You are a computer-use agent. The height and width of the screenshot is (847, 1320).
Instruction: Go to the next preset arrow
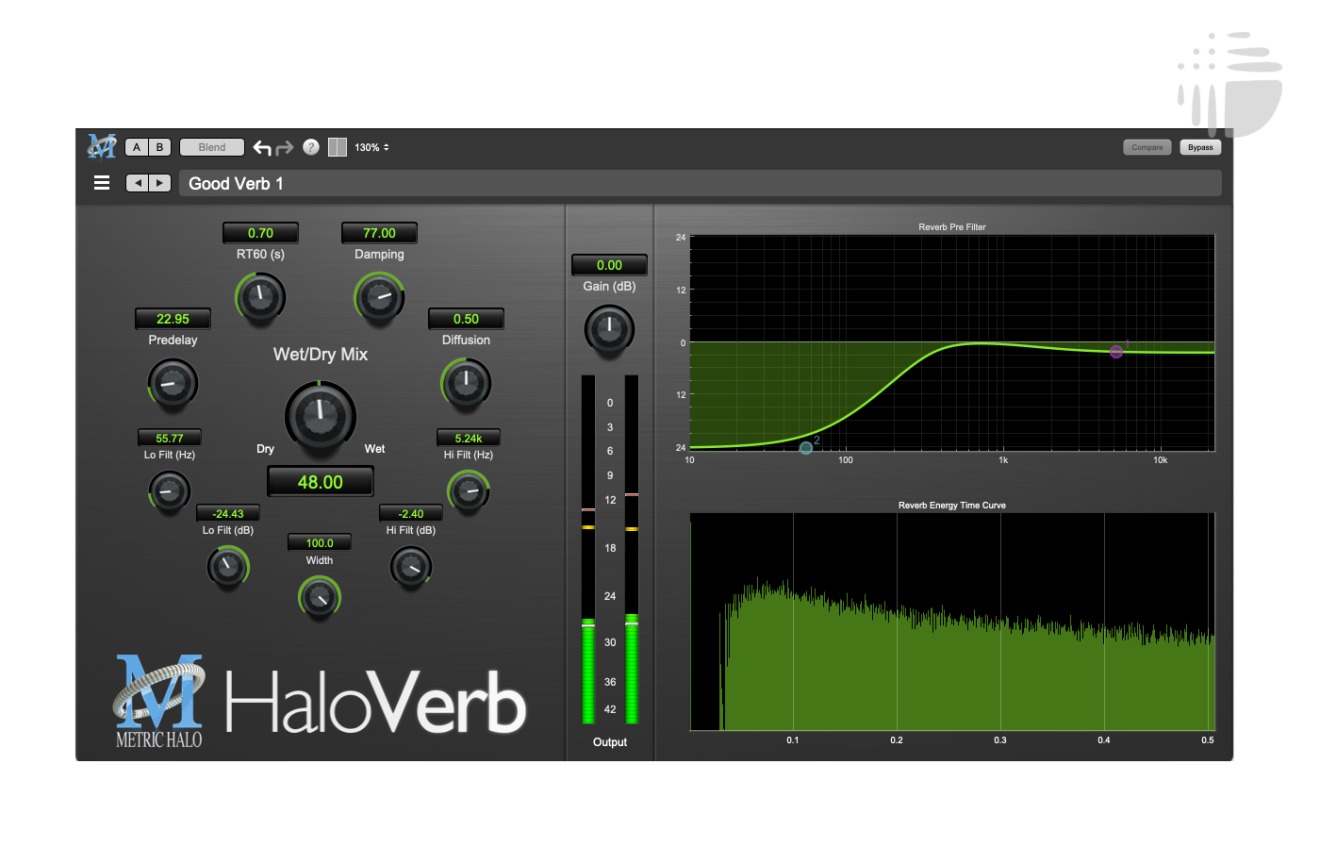tap(159, 183)
